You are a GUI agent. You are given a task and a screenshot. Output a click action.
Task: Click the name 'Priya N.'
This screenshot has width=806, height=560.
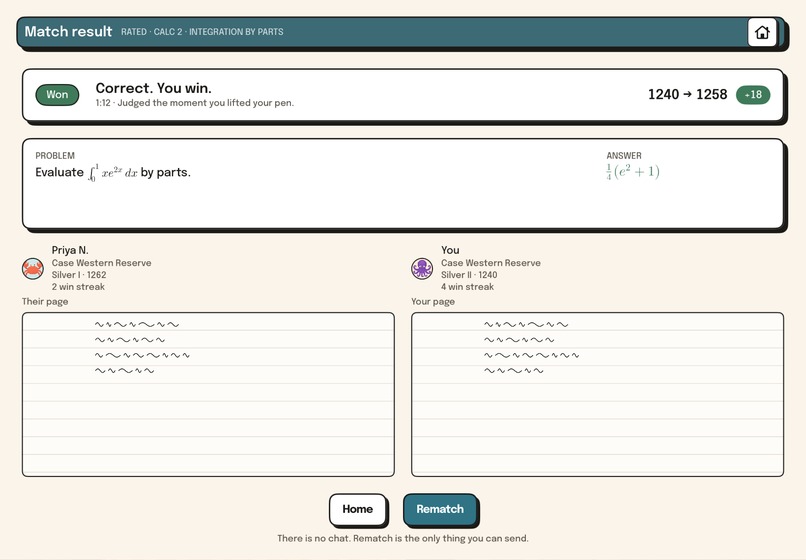click(70, 250)
